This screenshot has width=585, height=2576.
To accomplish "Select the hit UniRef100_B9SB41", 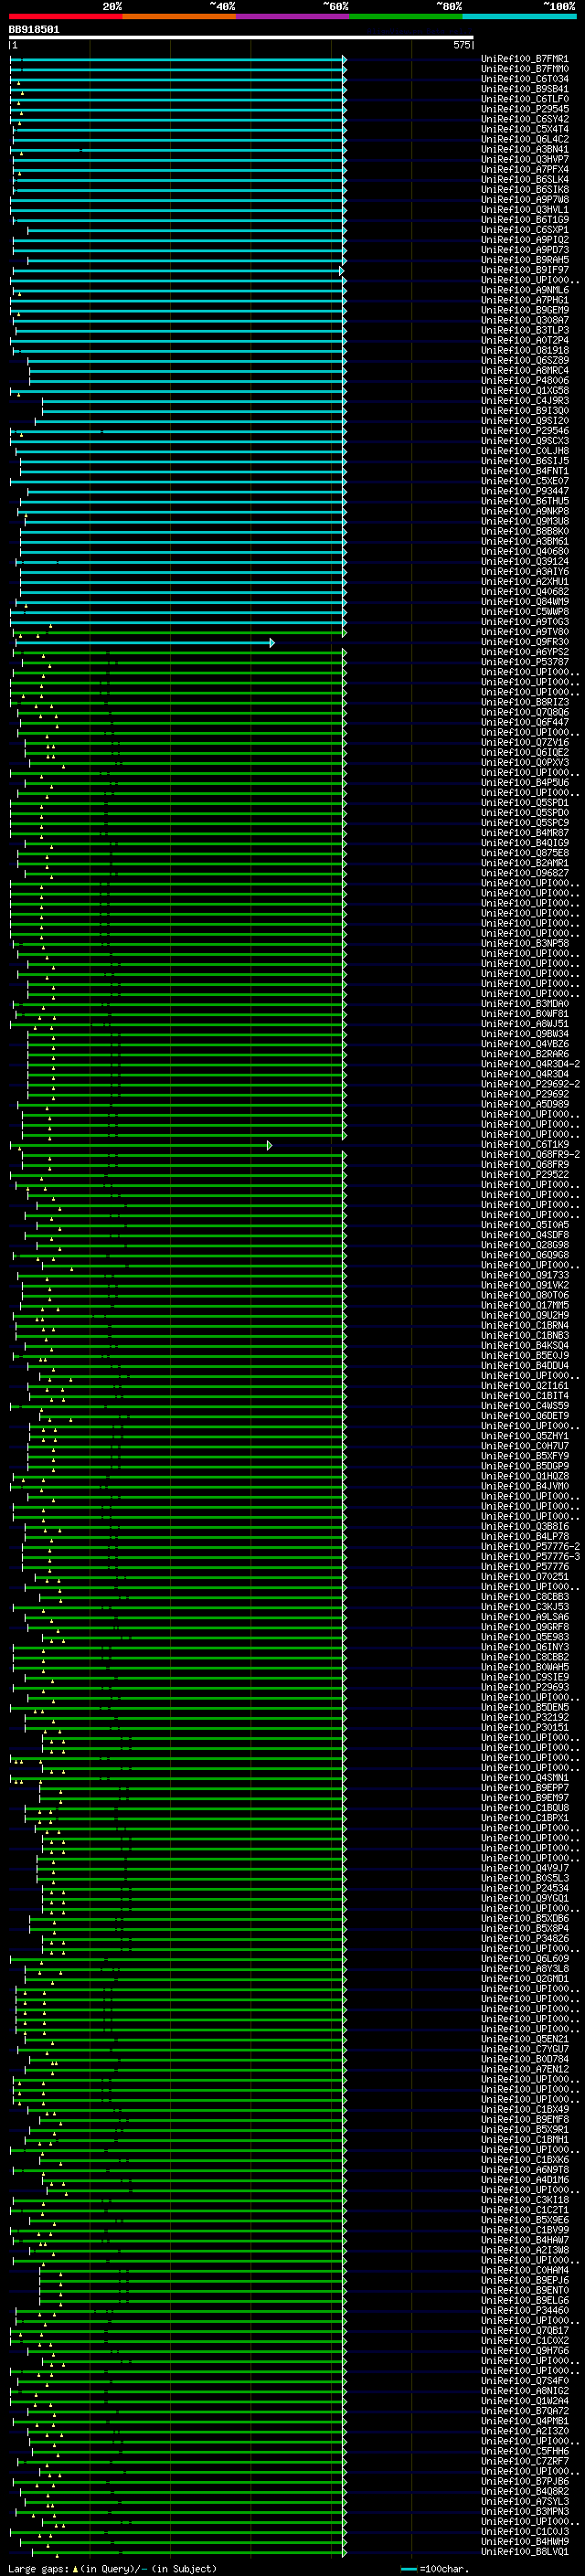I will click(x=524, y=89).
